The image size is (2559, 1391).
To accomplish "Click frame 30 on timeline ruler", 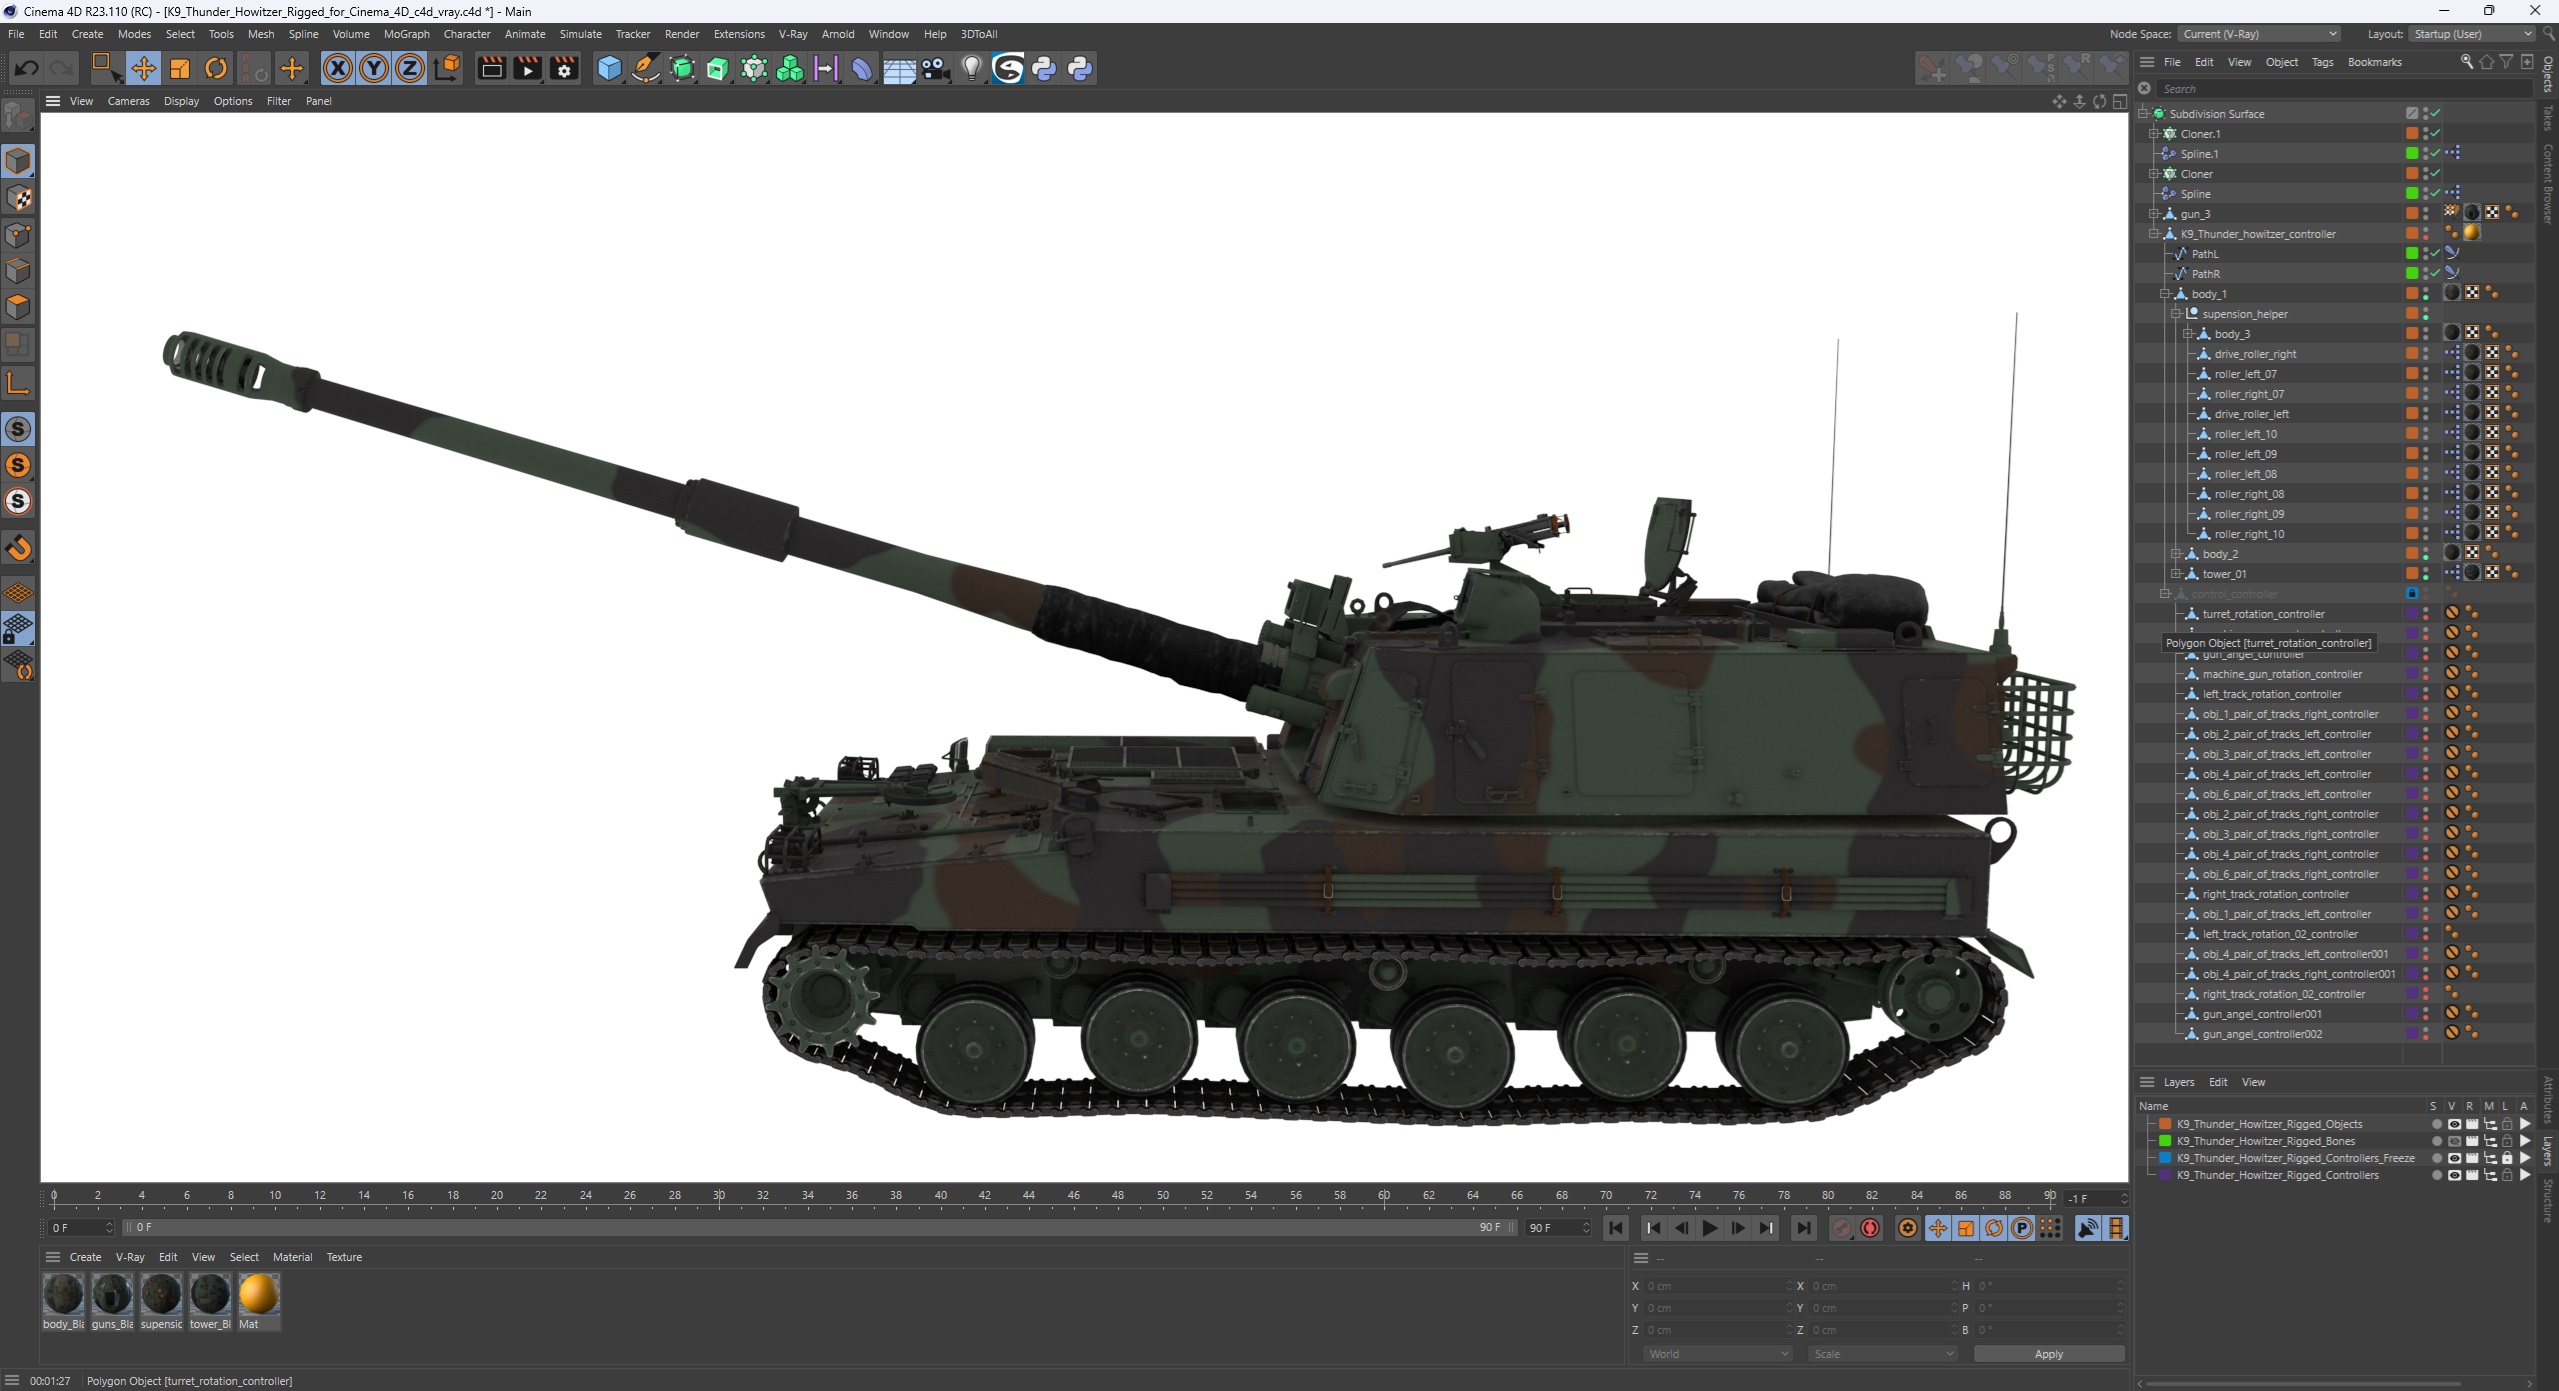I will click(x=719, y=1196).
